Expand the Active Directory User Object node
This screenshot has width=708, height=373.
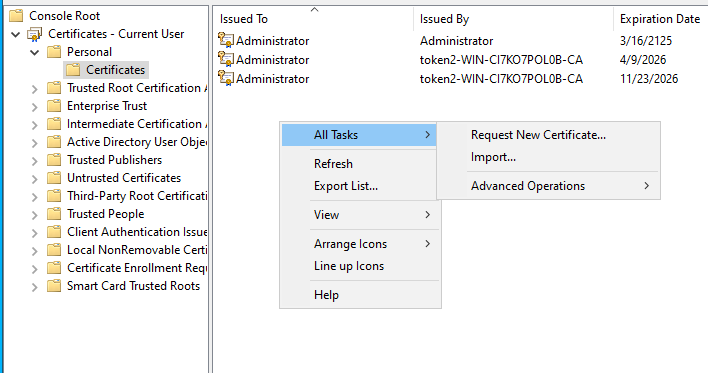click(x=35, y=143)
